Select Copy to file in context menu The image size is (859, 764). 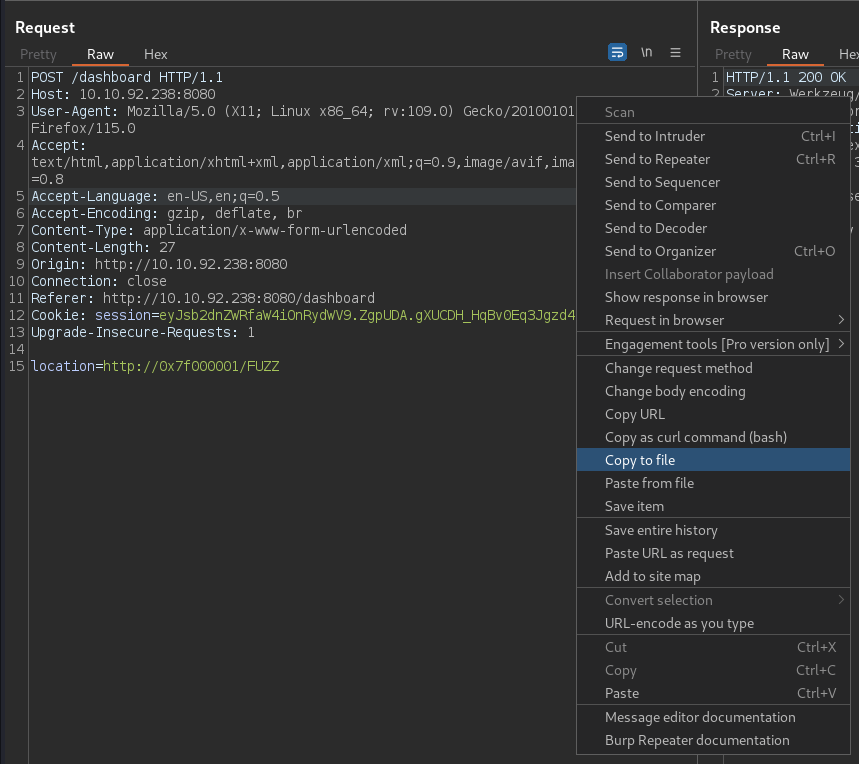click(x=640, y=460)
